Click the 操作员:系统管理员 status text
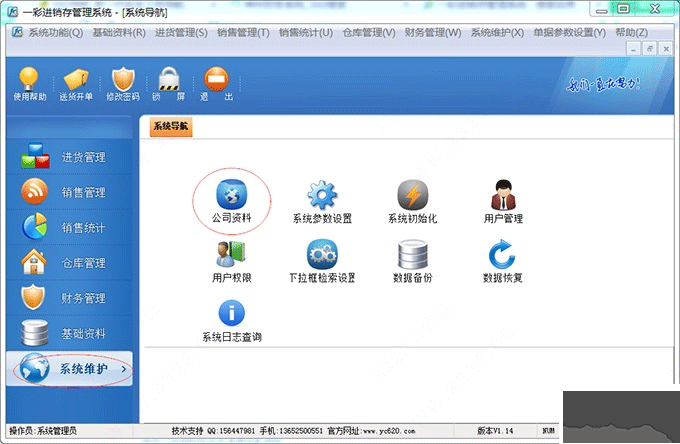680x444 pixels. pyautogui.click(x=43, y=431)
